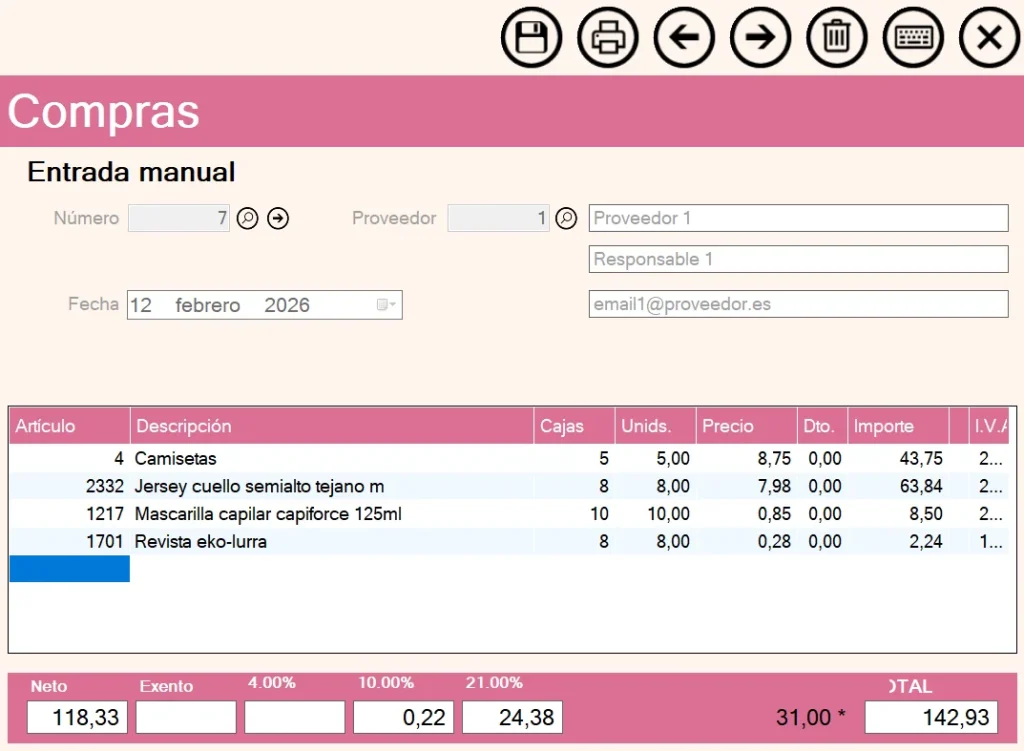Click the save floppy disk icon
Viewport: 1024px width, 751px height.
point(531,38)
